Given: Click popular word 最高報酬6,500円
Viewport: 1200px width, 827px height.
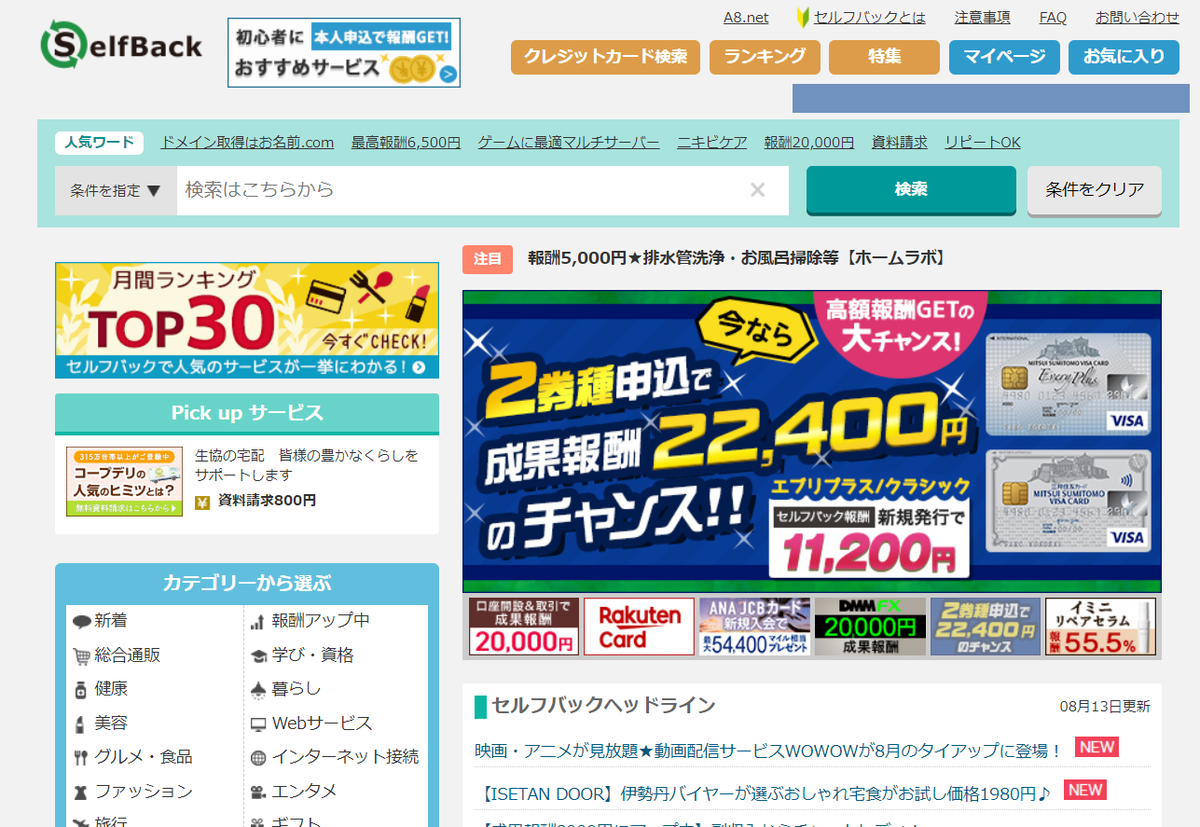Looking at the screenshot, I should tap(406, 143).
